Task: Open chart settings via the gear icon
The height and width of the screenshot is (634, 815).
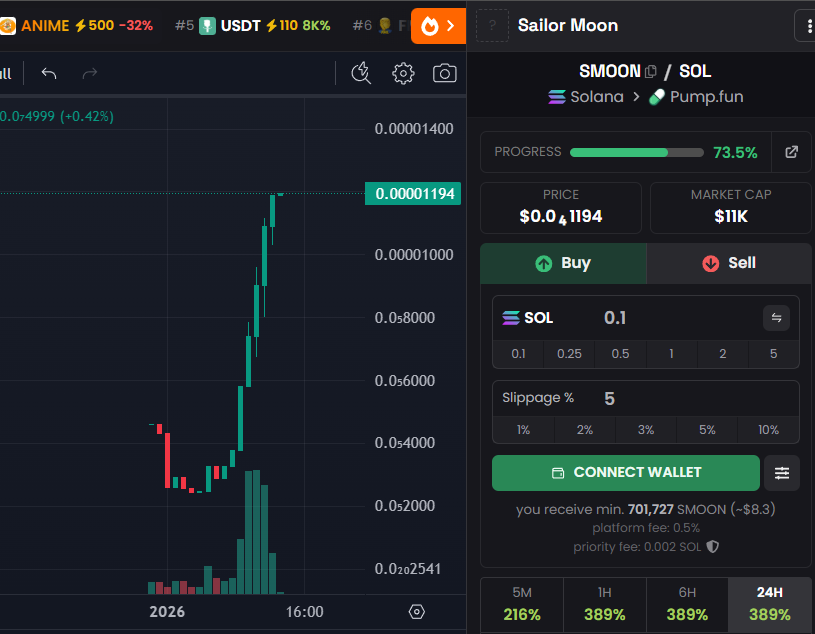Action: [403, 73]
